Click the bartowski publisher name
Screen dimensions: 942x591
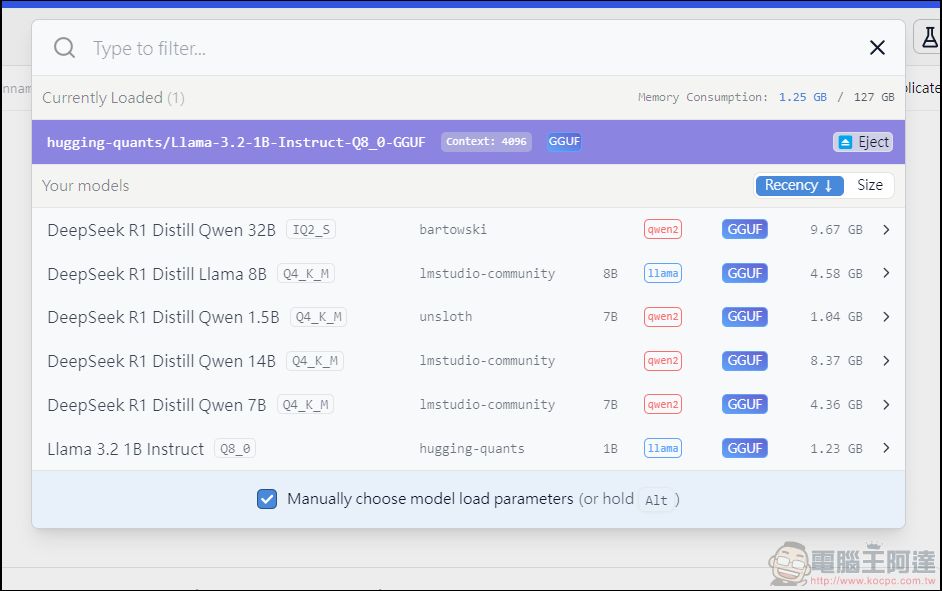click(453, 229)
